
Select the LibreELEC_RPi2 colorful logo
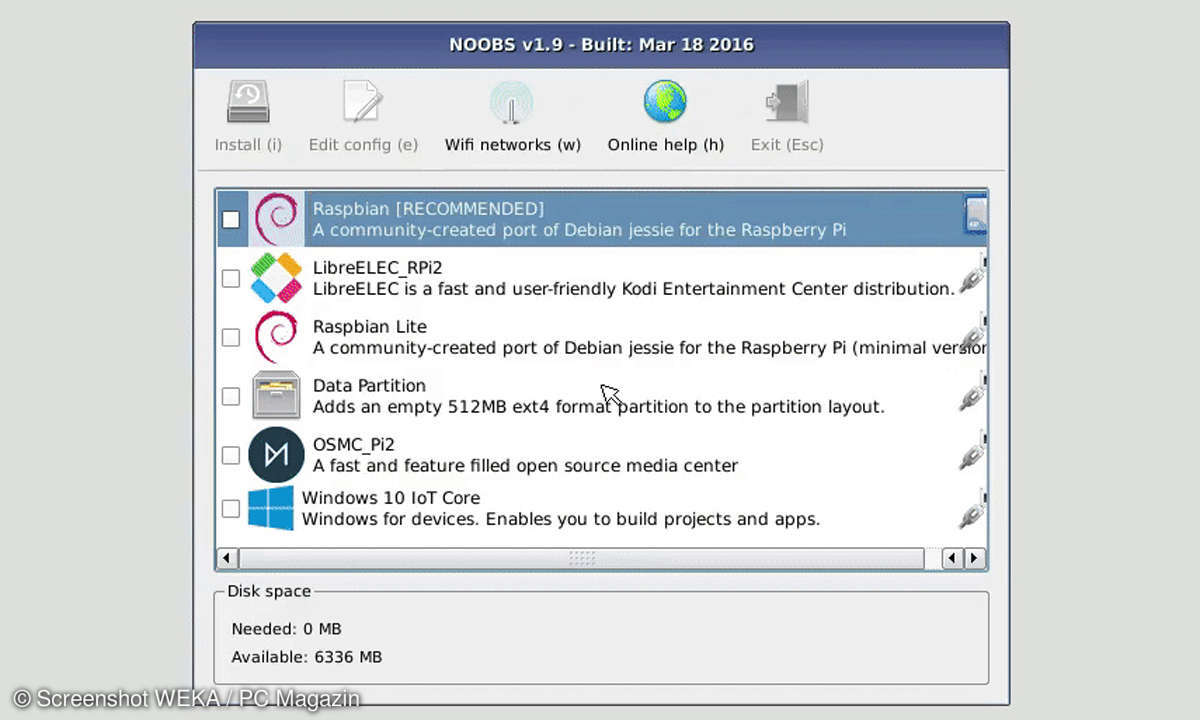tap(276, 278)
